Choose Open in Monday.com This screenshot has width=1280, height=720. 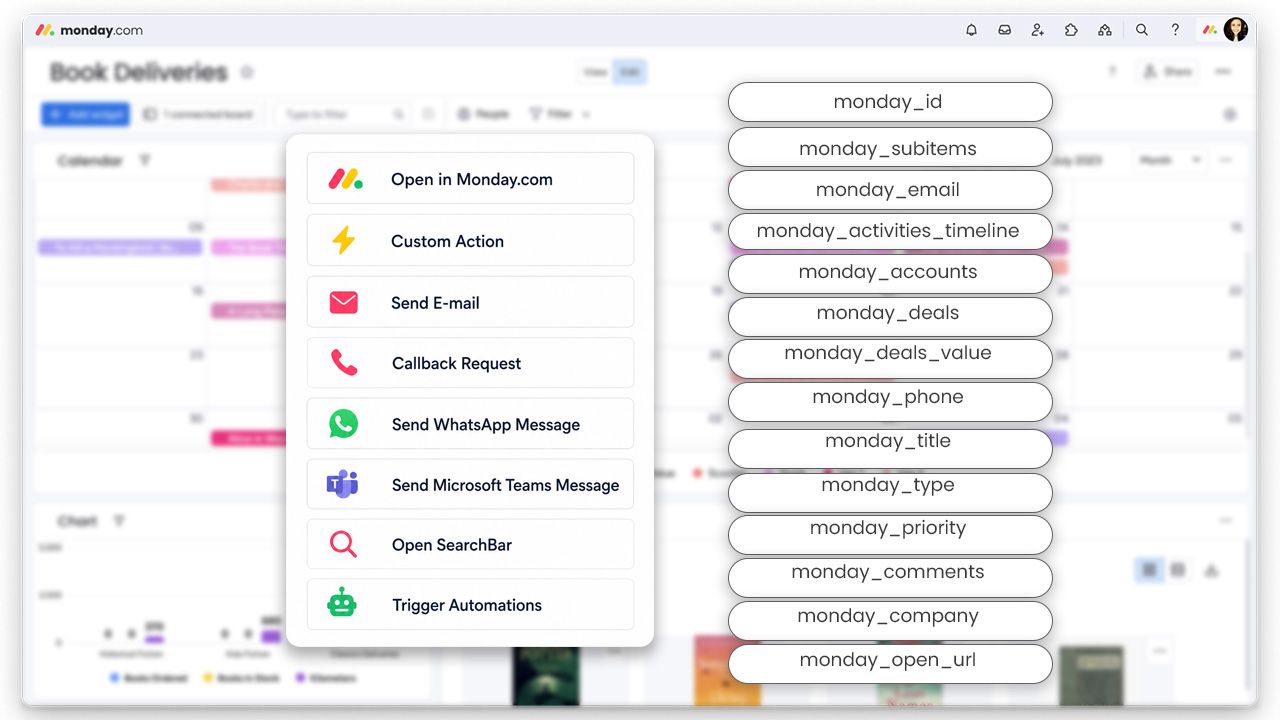[x=470, y=179]
